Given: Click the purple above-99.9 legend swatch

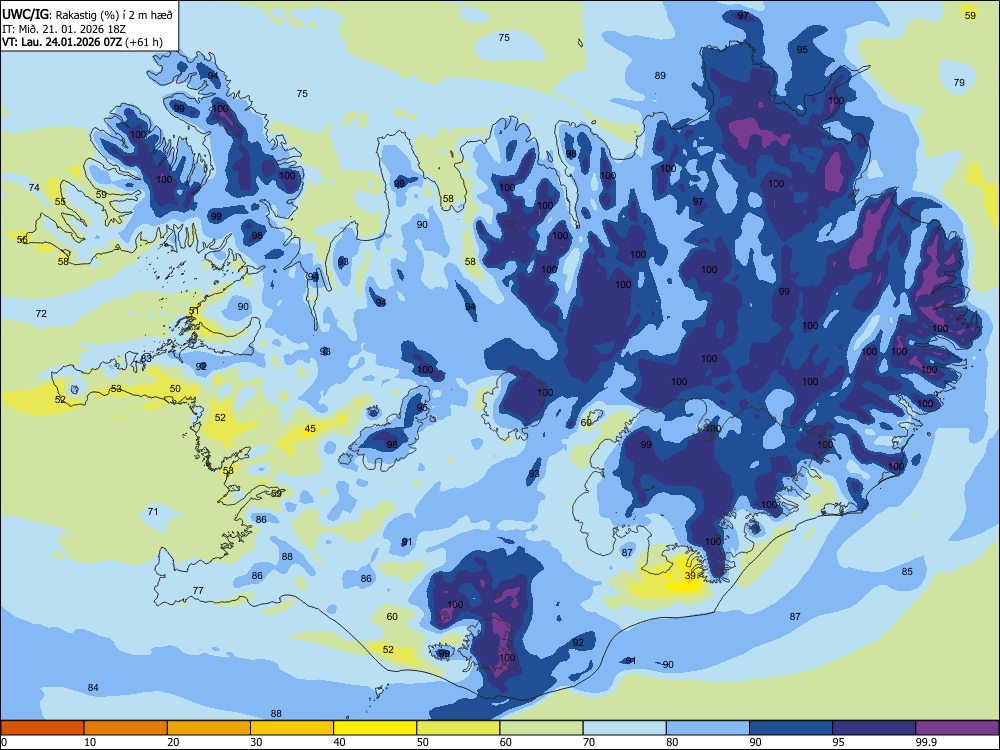Looking at the screenshot, I should pyautogui.click(x=957, y=728).
